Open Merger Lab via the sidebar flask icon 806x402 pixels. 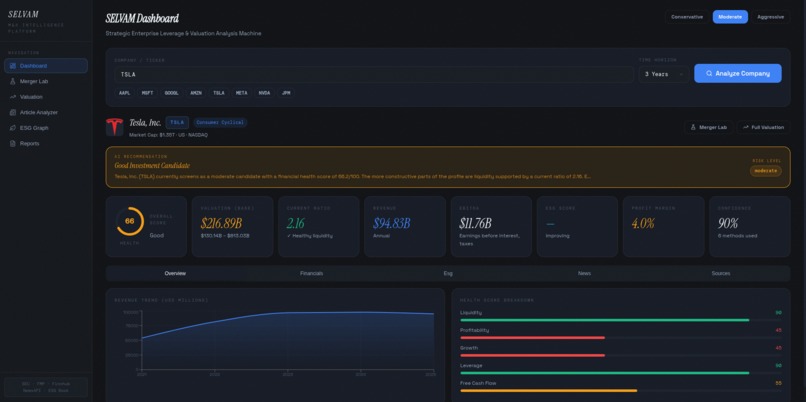click(x=13, y=81)
